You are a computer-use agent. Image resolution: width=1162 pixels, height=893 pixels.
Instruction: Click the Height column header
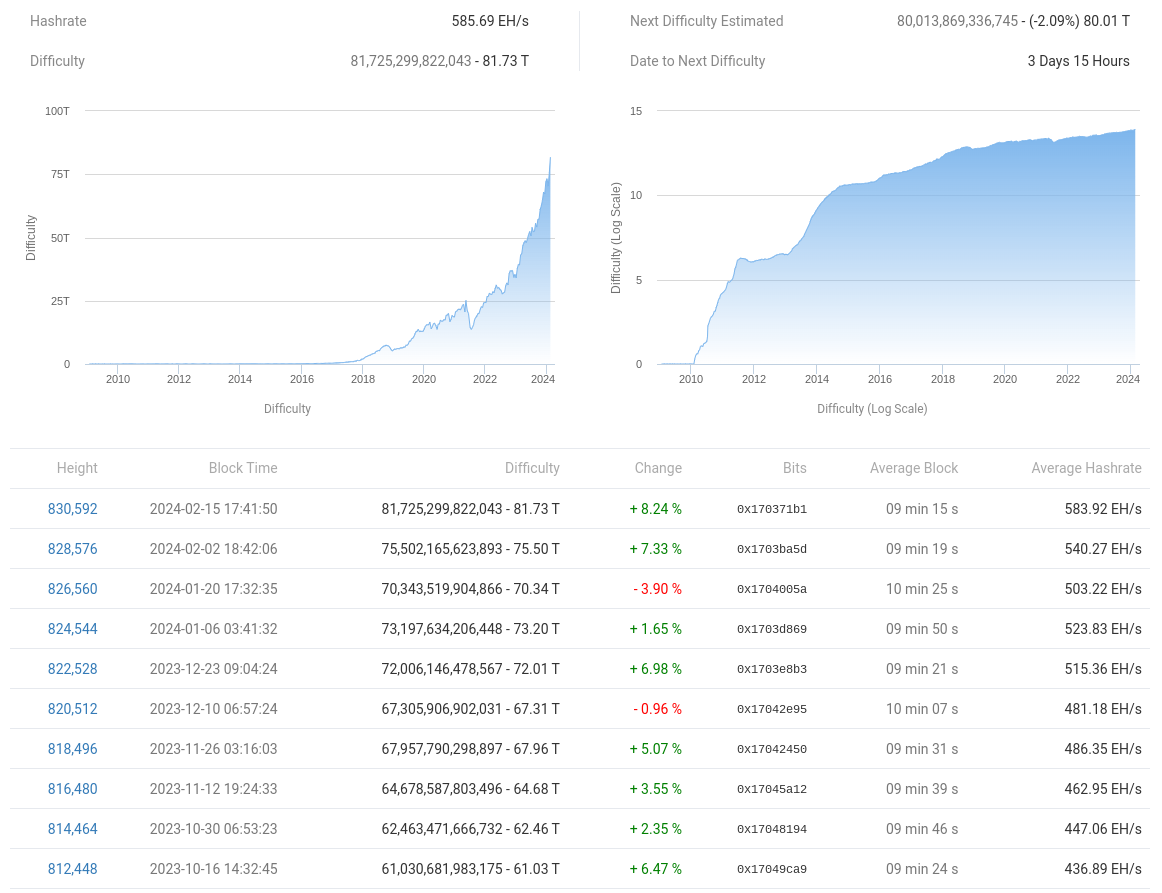(x=77, y=468)
